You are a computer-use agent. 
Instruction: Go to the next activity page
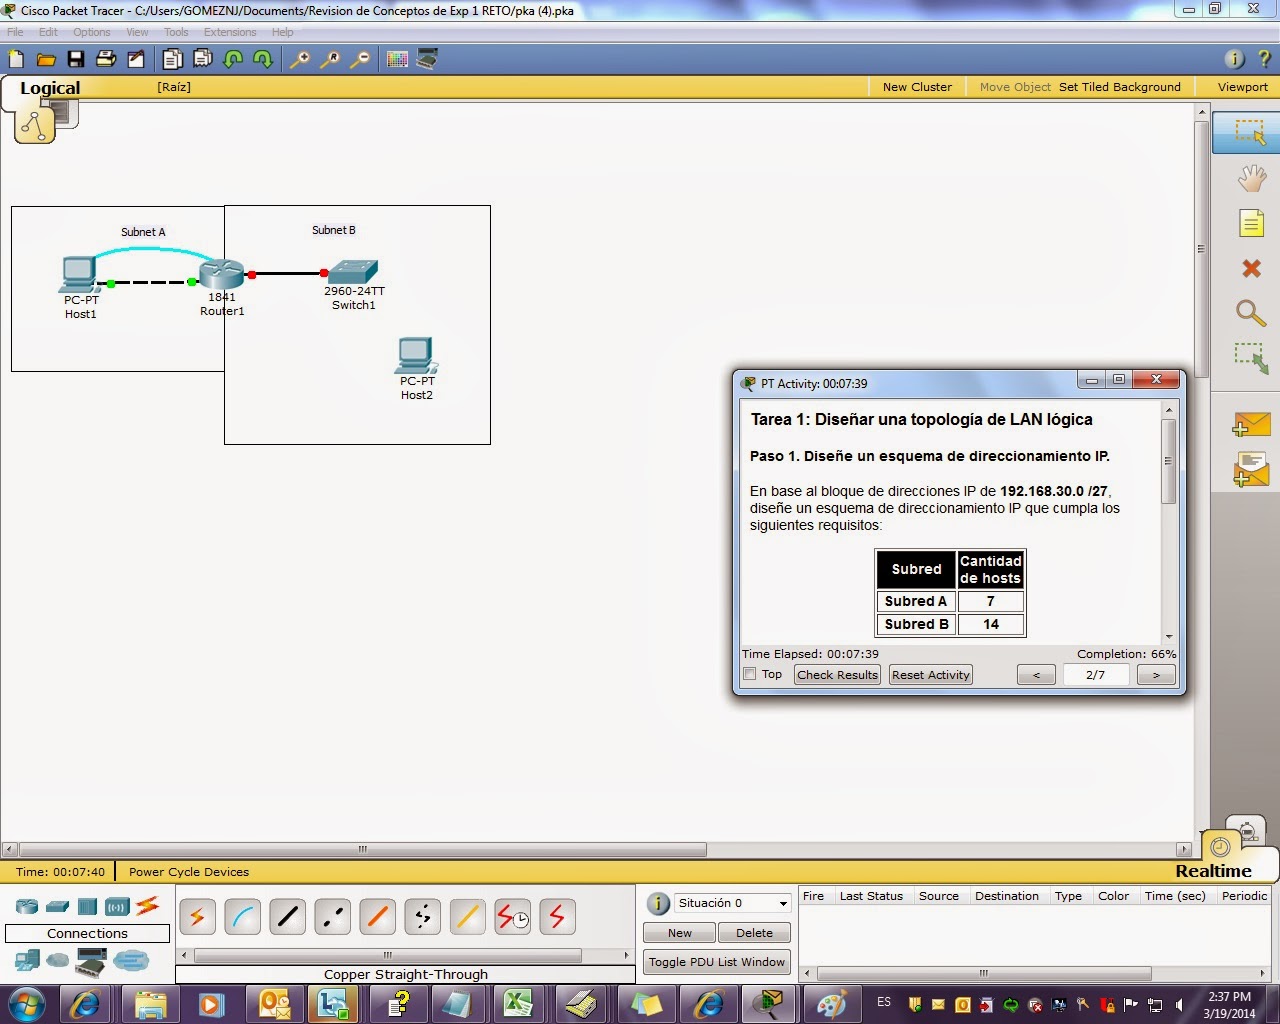pyautogui.click(x=1156, y=675)
